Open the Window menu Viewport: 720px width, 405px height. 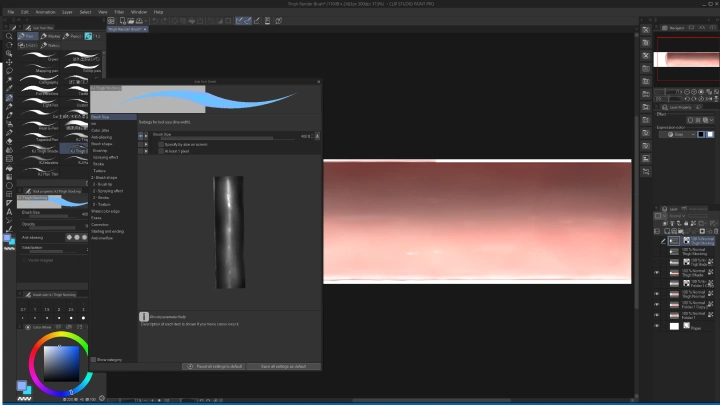tap(139, 12)
